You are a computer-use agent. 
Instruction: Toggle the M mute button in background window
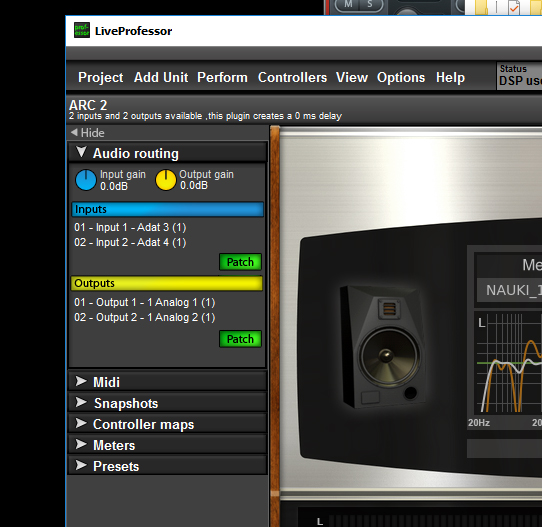(x=348, y=4)
